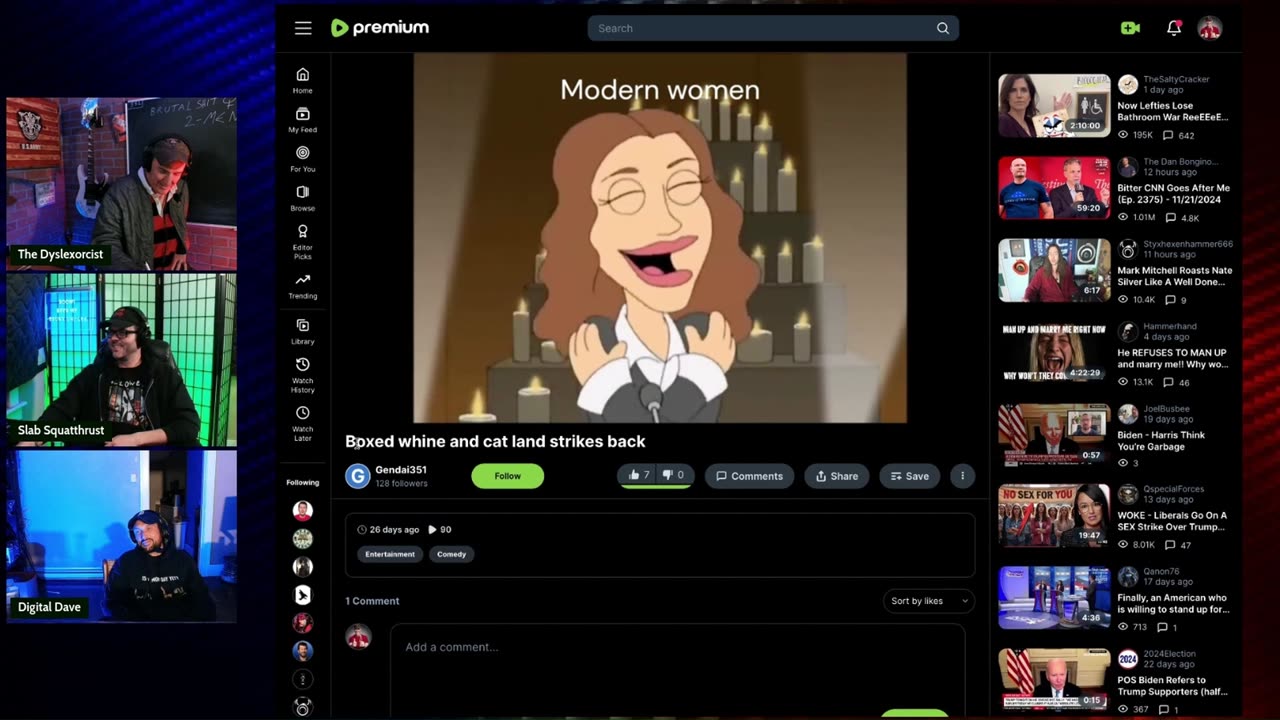Screen dimensions: 1280x720
Task: Click the Slab Squatthrust webcam feed
Action: click(x=122, y=360)
